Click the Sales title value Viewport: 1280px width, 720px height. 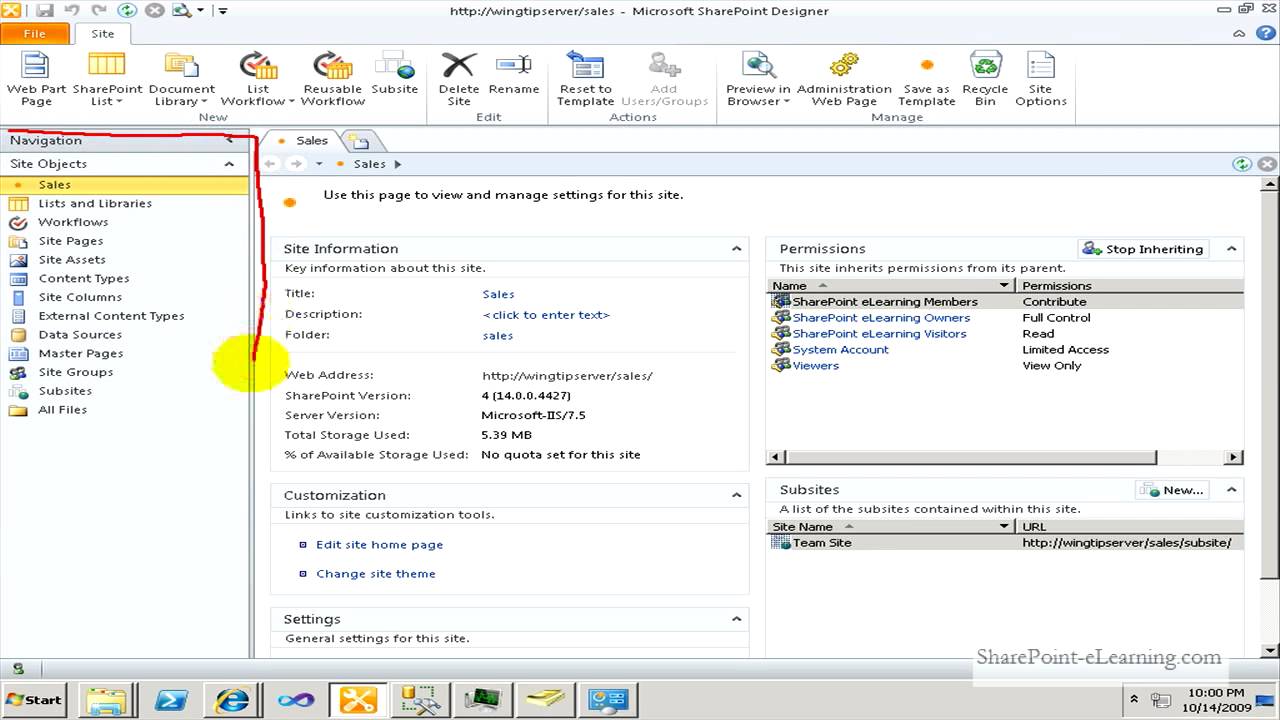(x=498, y=294)
